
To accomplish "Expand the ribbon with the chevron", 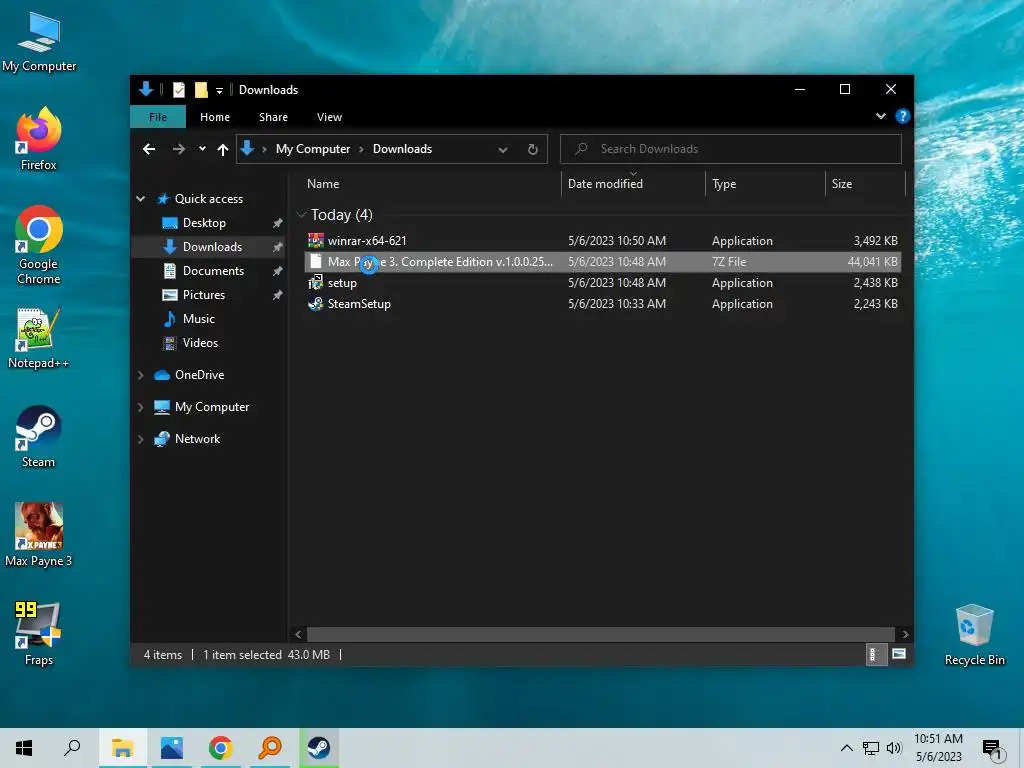I will tap(880, 116).
